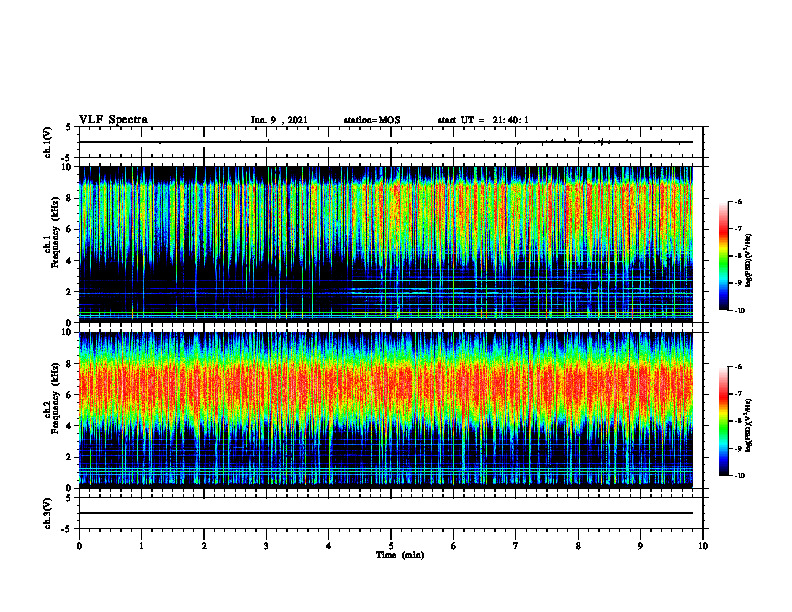Screen dimensions: 792x612
Task: Click the ch.1 frequency axis "6" tick label
Action: [x=70, y=229]
